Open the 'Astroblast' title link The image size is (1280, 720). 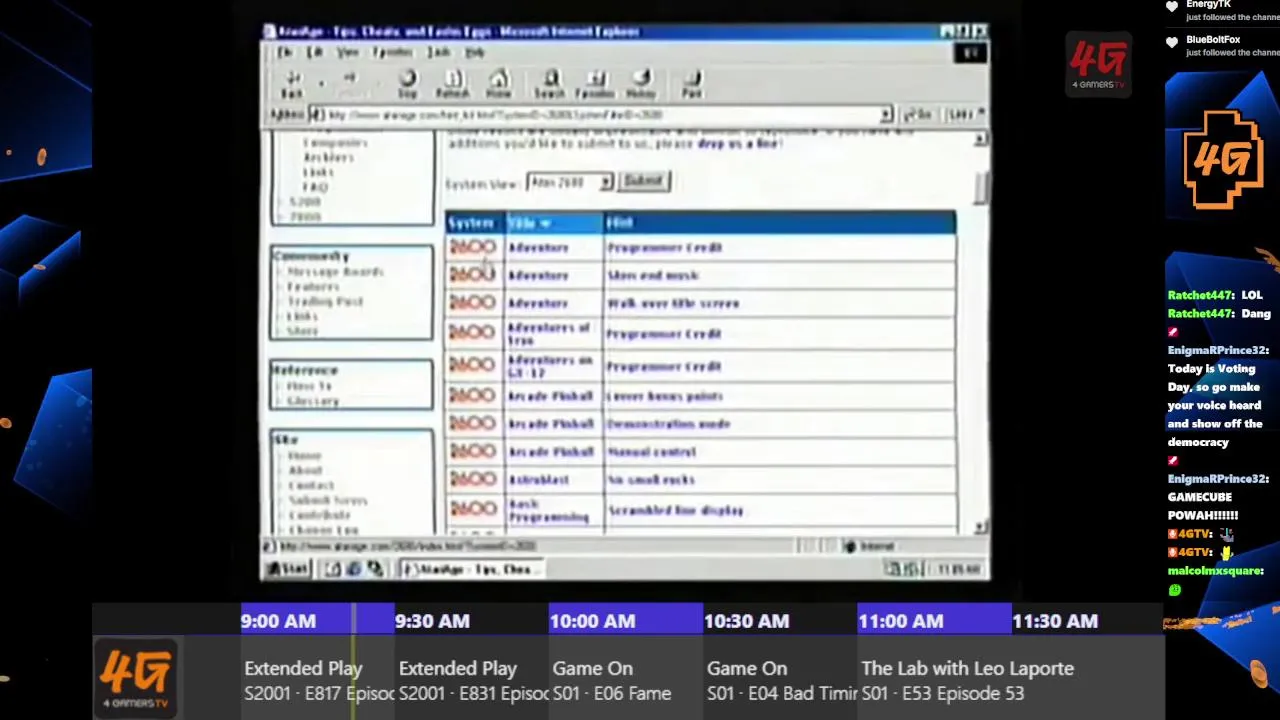pyautogui.click(x=538, y=480)
